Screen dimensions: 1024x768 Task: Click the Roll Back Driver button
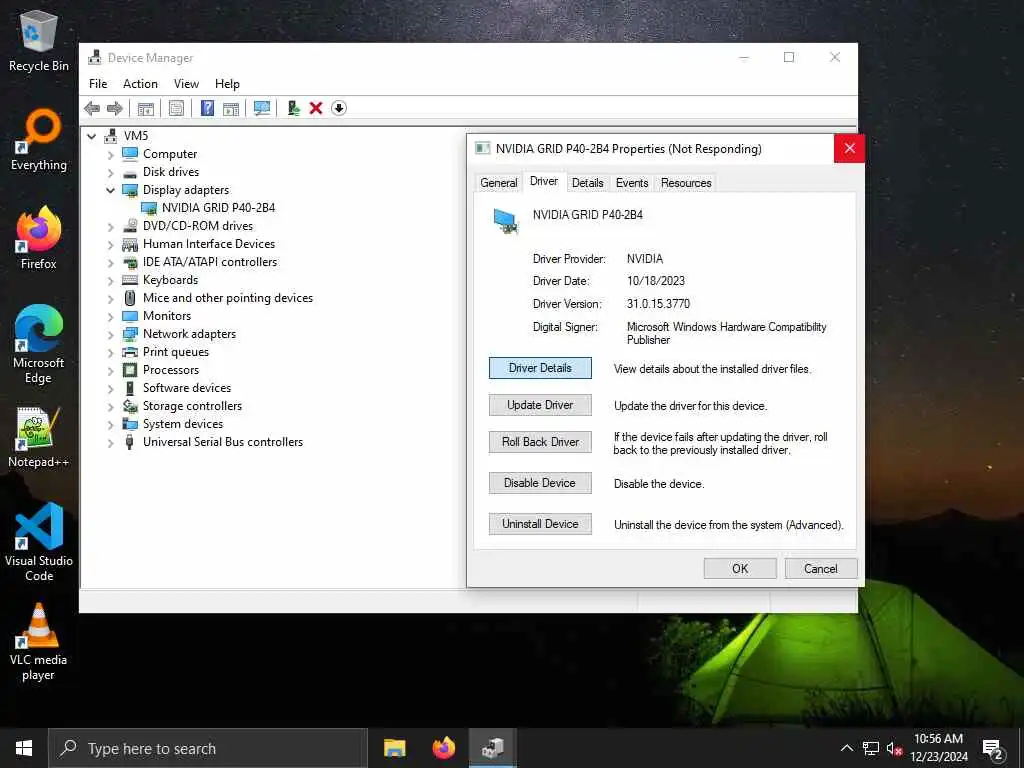[x=540, y=442]
